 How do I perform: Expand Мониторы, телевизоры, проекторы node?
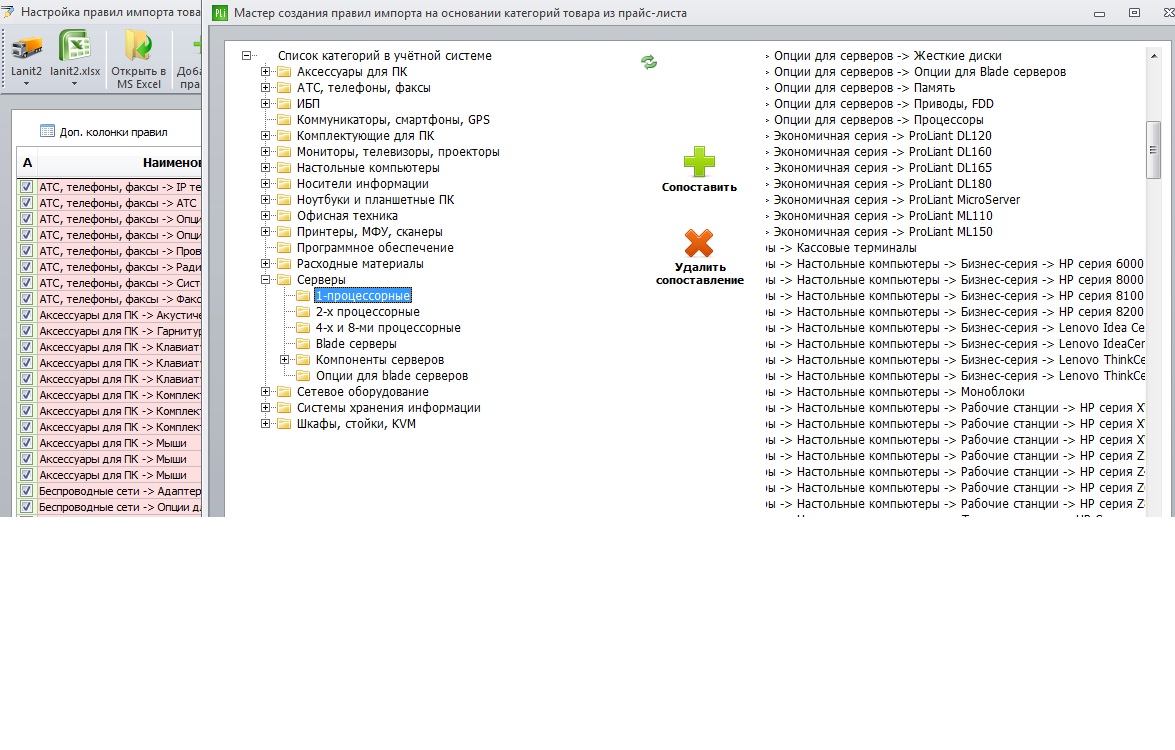point(265,152)
